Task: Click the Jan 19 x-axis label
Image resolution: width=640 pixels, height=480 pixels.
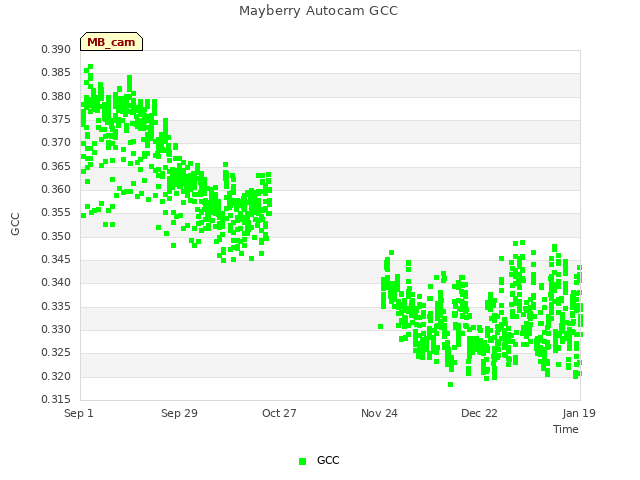Action: 579,413
